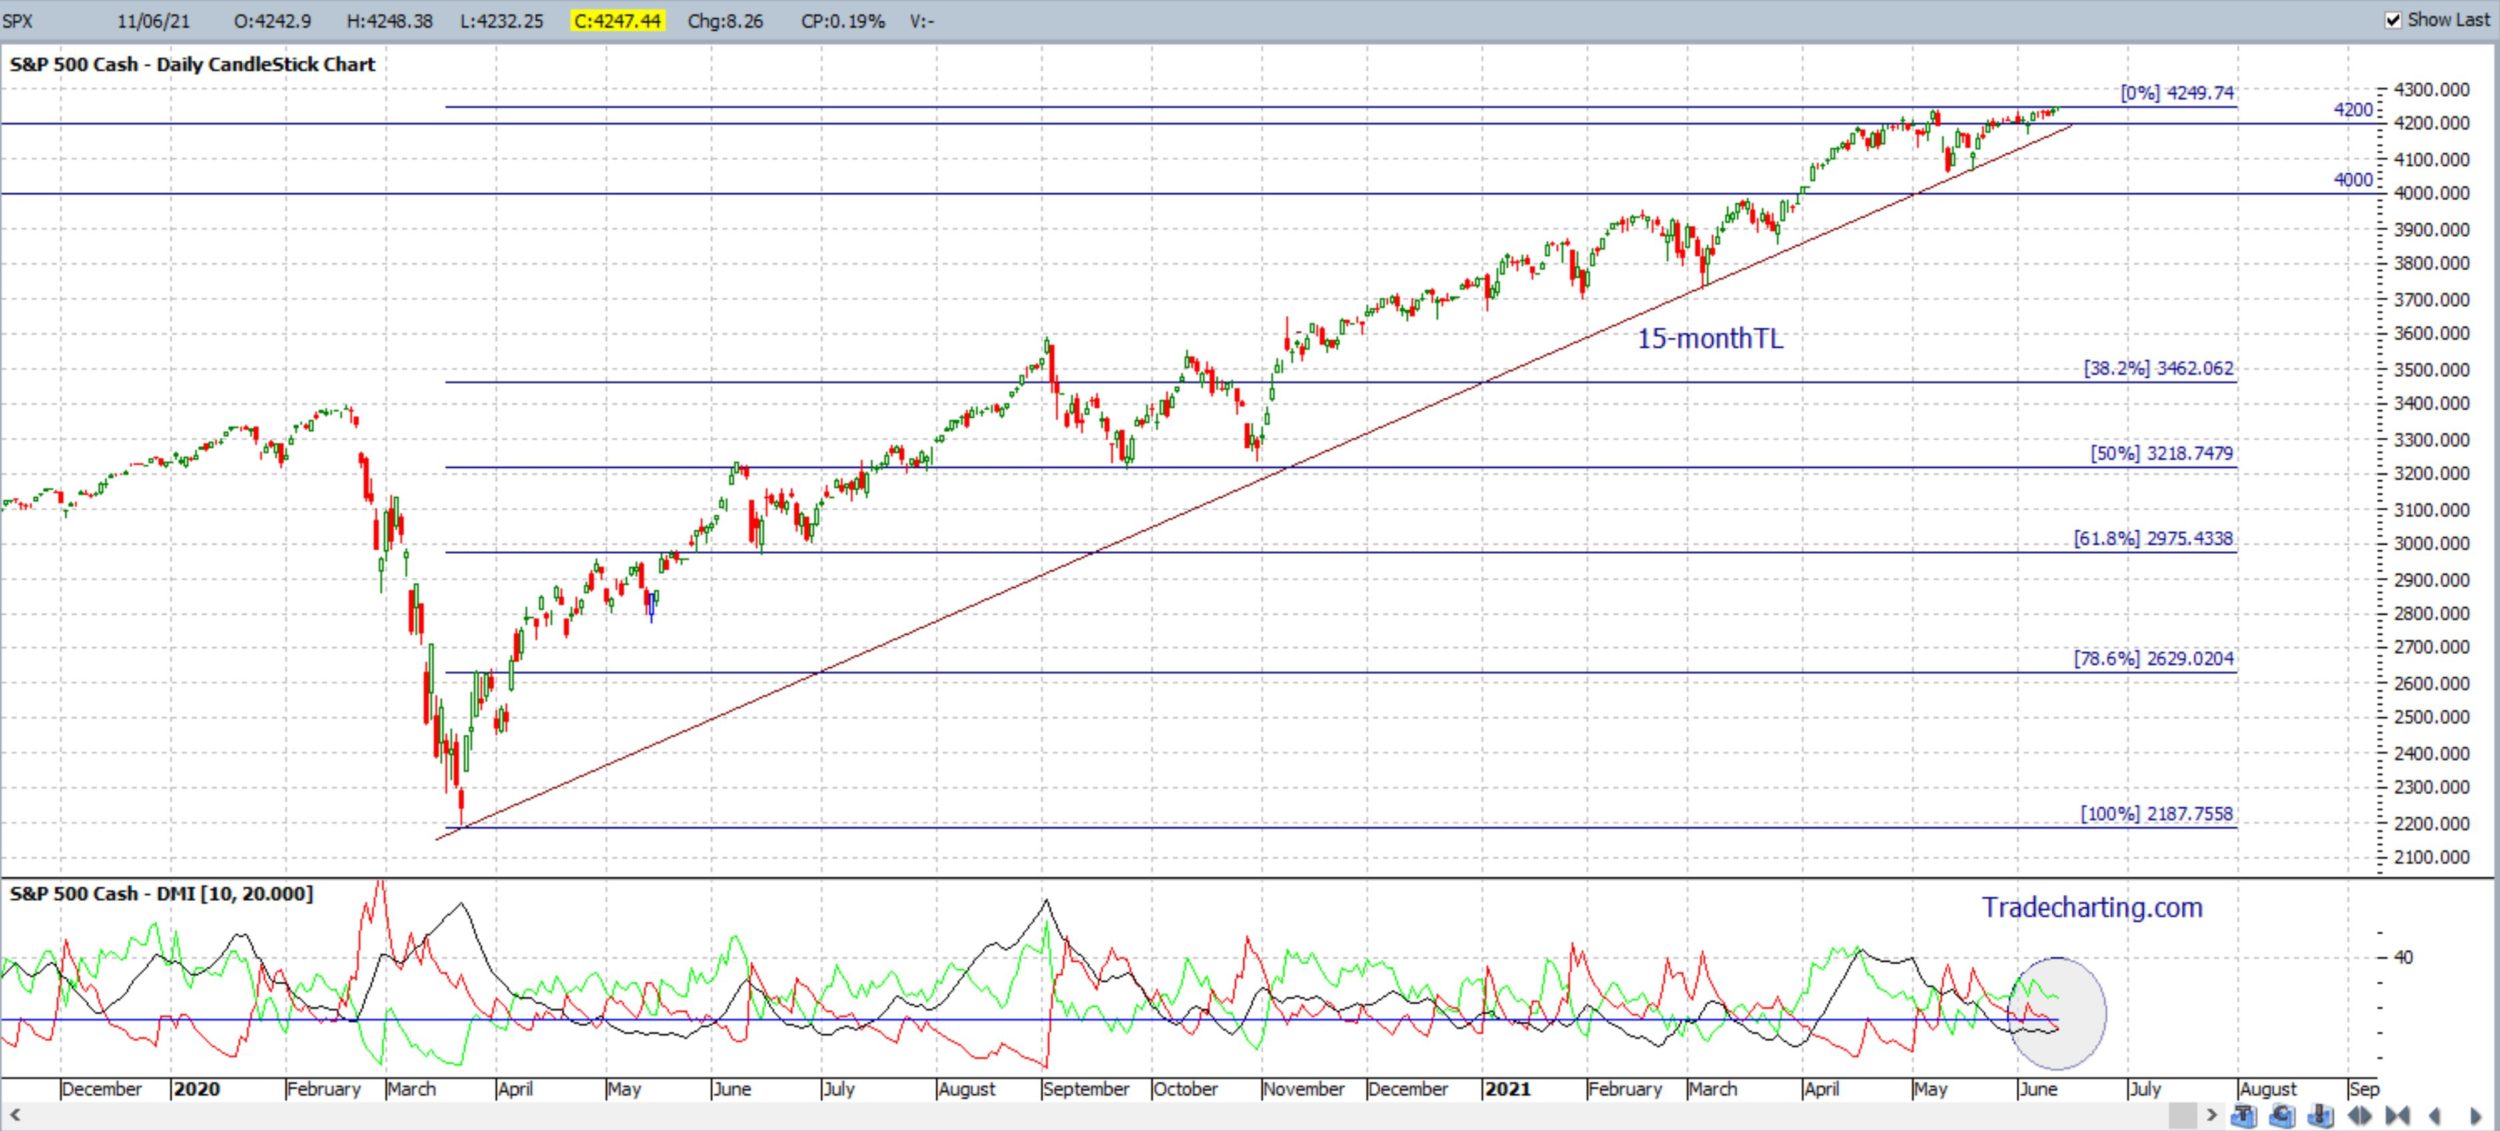
Task: Click the March label following 2020 on the time axis
Action: 412,1088
